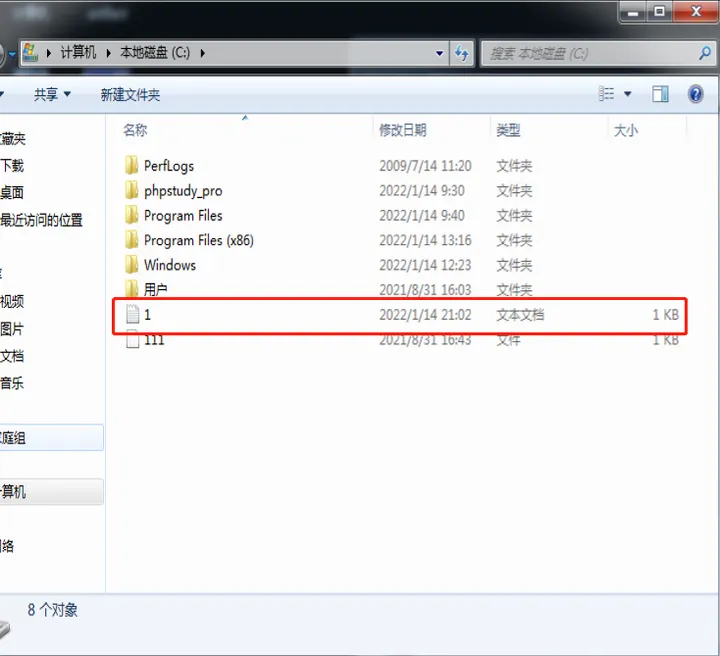Maximize the explorer window
The image size is (720, 656).
click(659, 11)
